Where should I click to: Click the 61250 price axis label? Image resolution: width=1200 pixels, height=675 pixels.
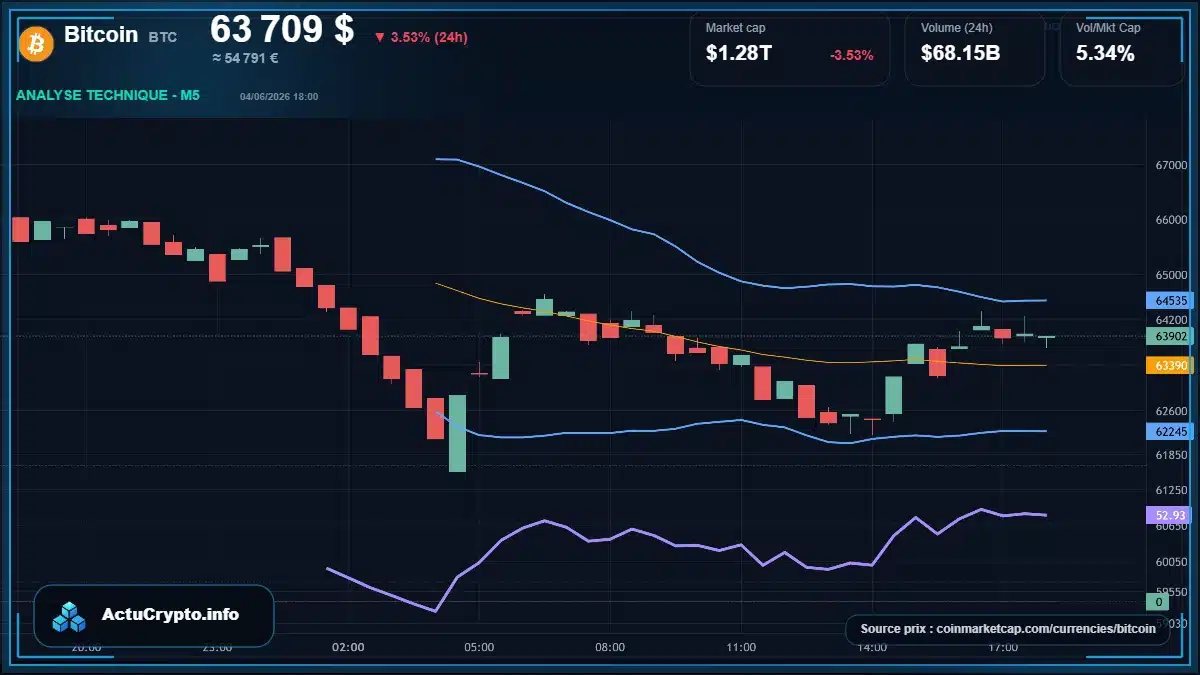[x=1171, y=490]
